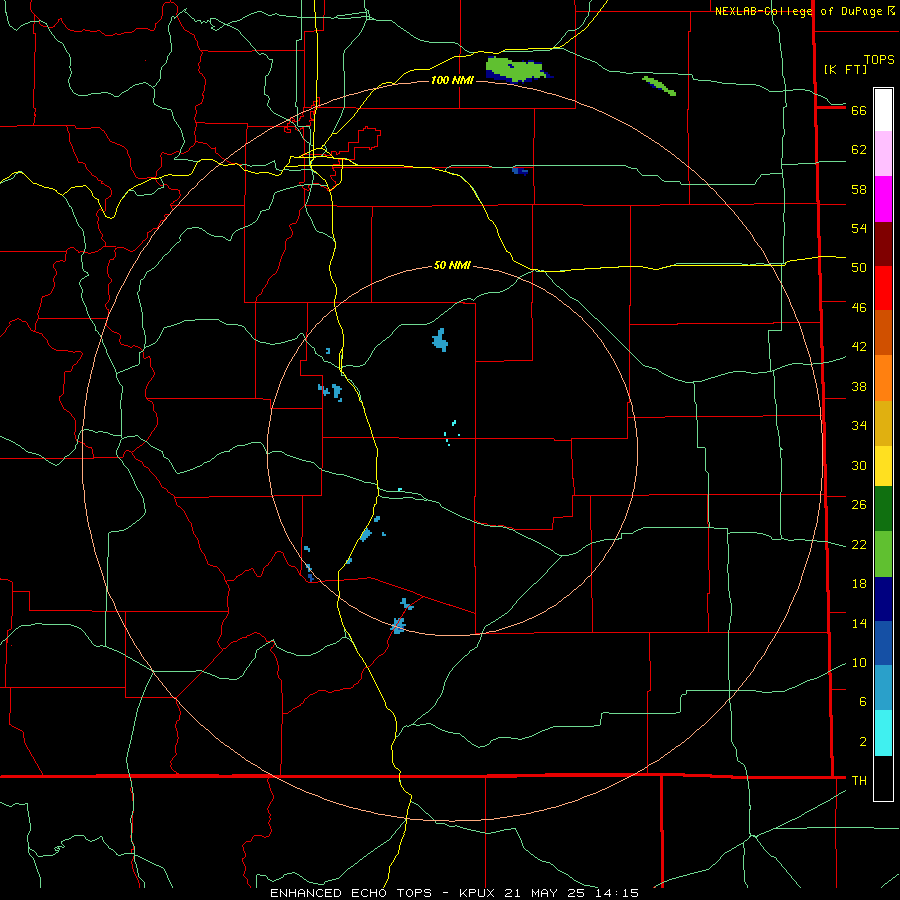Click the dark green legend swatch

[883, 509]
